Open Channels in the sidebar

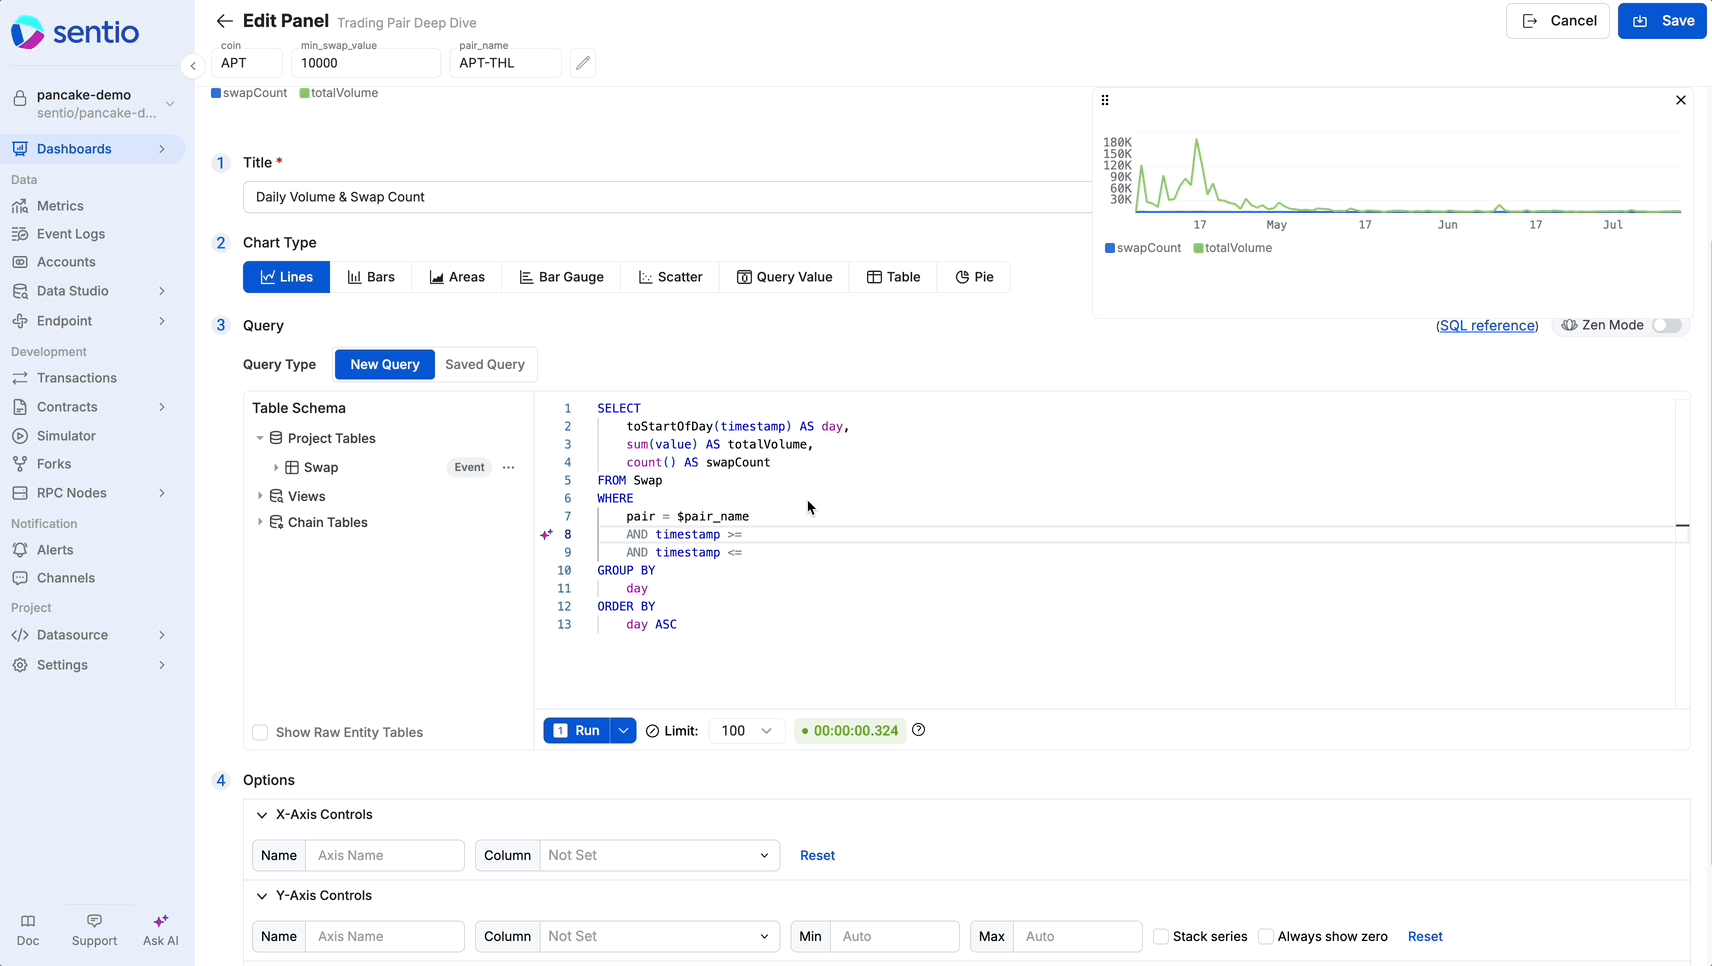66,578
